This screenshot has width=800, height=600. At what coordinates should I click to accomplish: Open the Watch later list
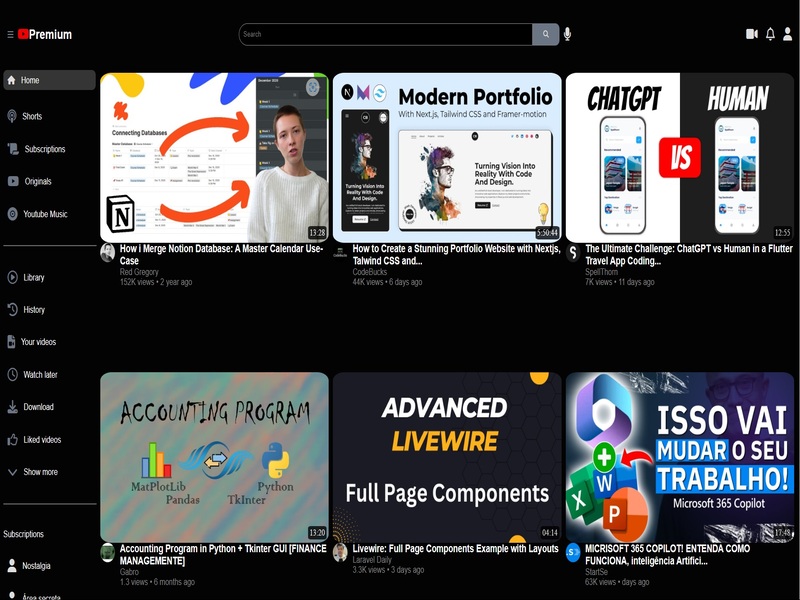(x=40, y=375)
